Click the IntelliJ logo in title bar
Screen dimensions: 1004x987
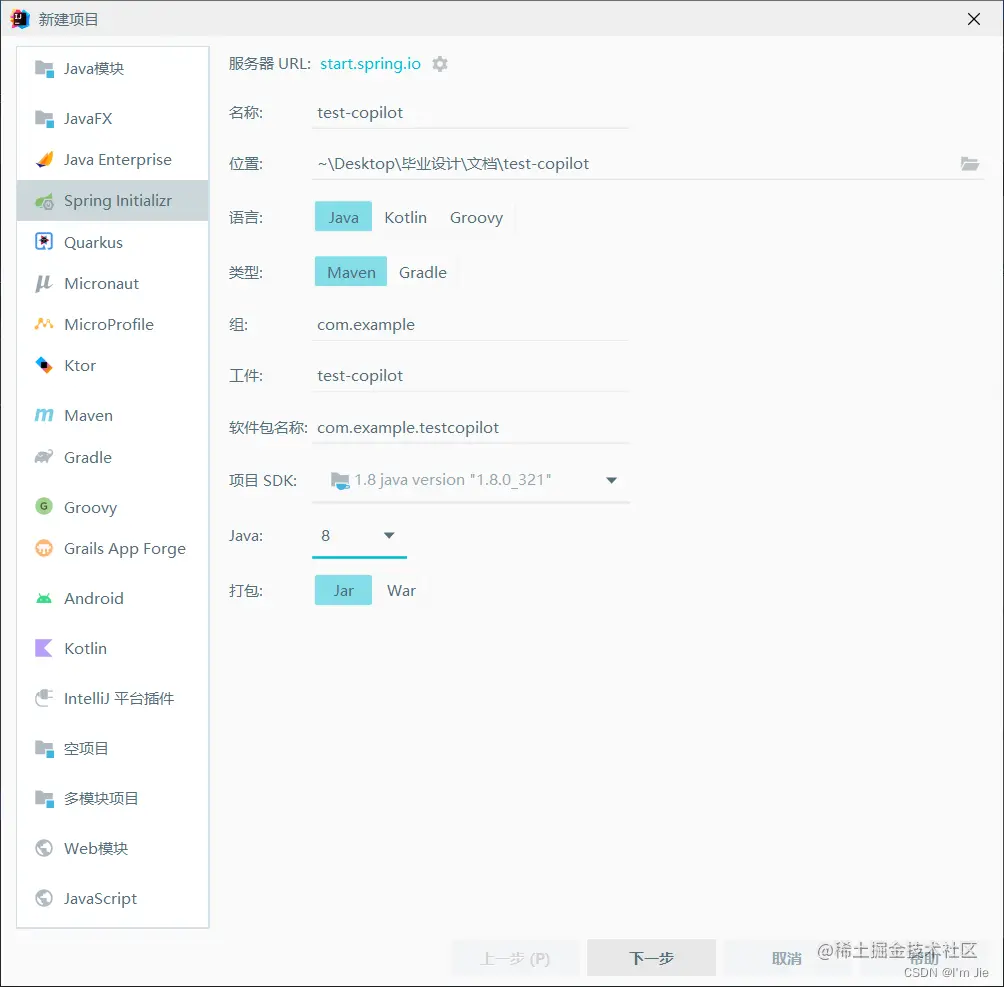pyautogui.click(x=20, y=19)
